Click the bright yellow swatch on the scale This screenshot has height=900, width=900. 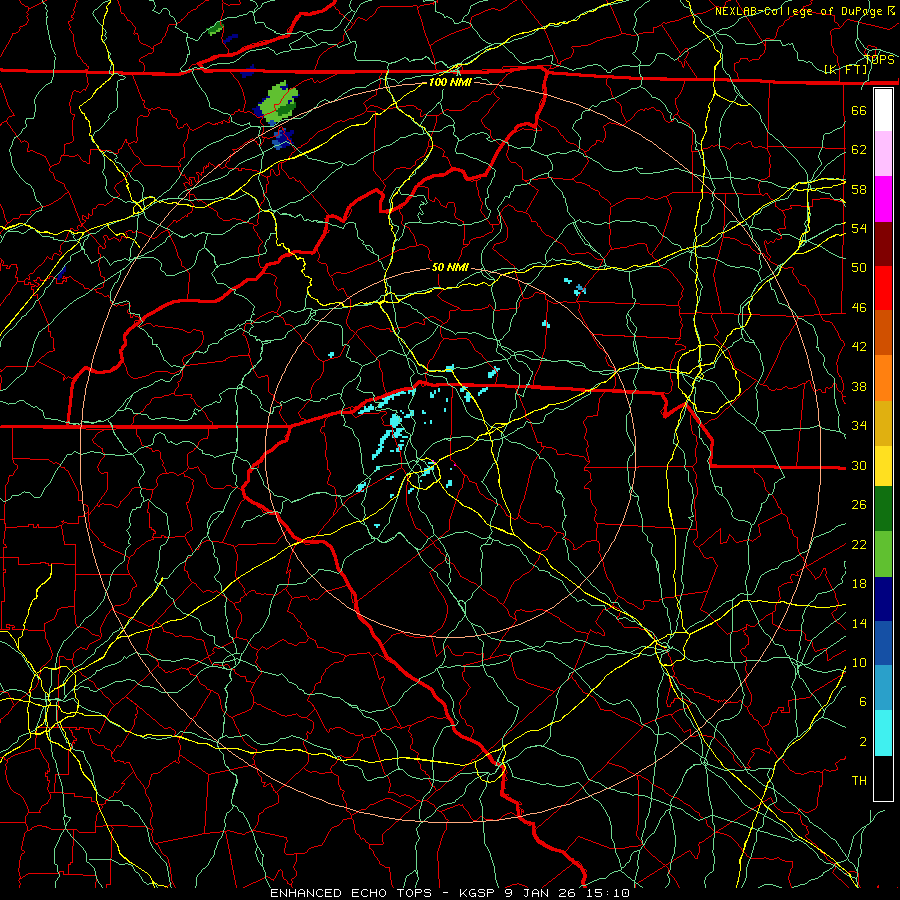pos(883,465)
